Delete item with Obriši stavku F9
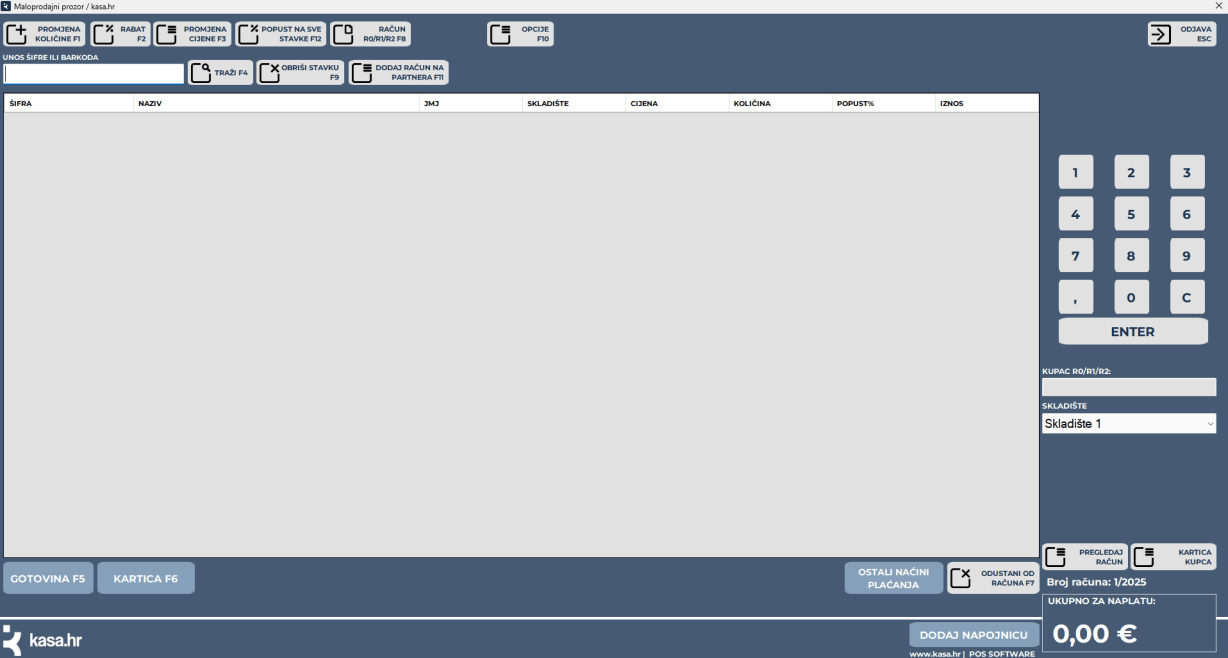 tap(300, 73)
